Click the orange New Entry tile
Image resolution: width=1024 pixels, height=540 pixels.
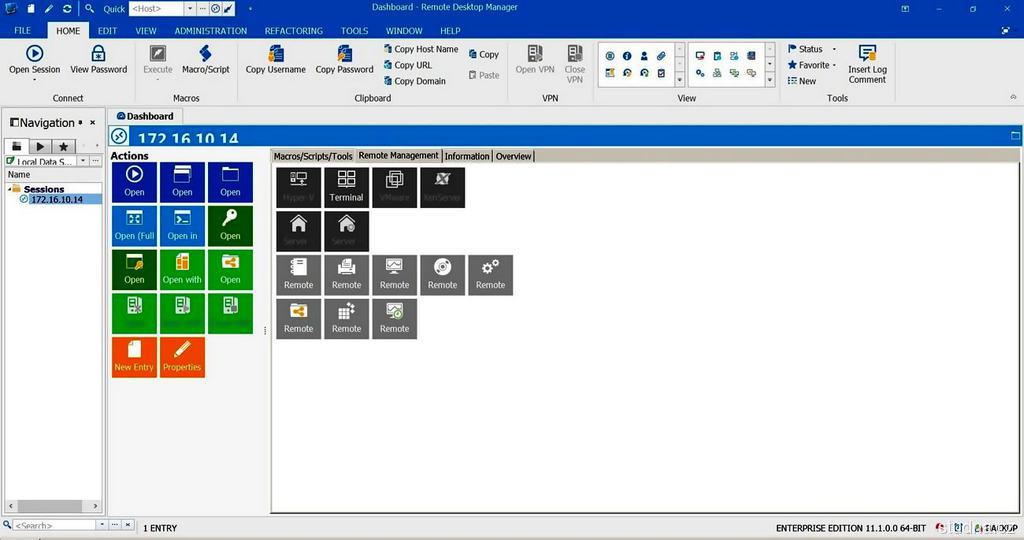(133, 357)
